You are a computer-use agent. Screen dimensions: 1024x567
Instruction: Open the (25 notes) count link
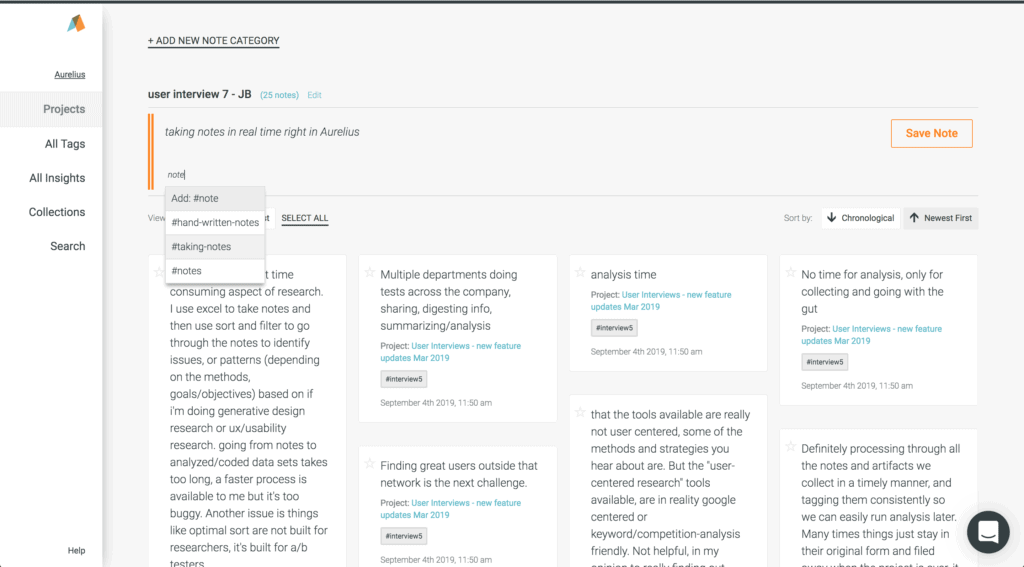tap(280, 95)
